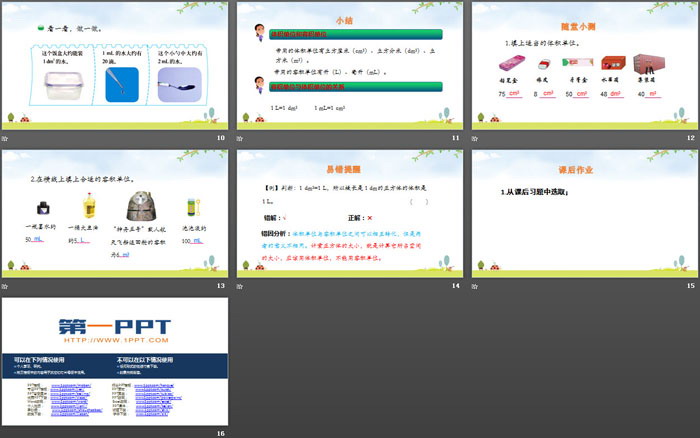Image resolution: width=700 pixels, height=438 pixels.
Task: Click the slide number 16 label
Action: (x=220, y=432)
